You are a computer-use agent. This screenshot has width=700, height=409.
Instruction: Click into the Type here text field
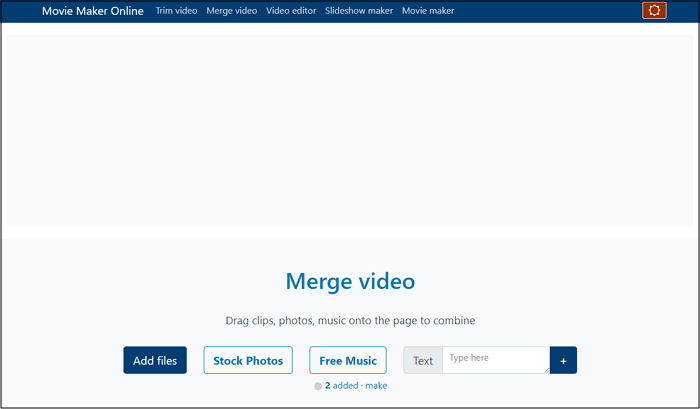click(494, 360)
